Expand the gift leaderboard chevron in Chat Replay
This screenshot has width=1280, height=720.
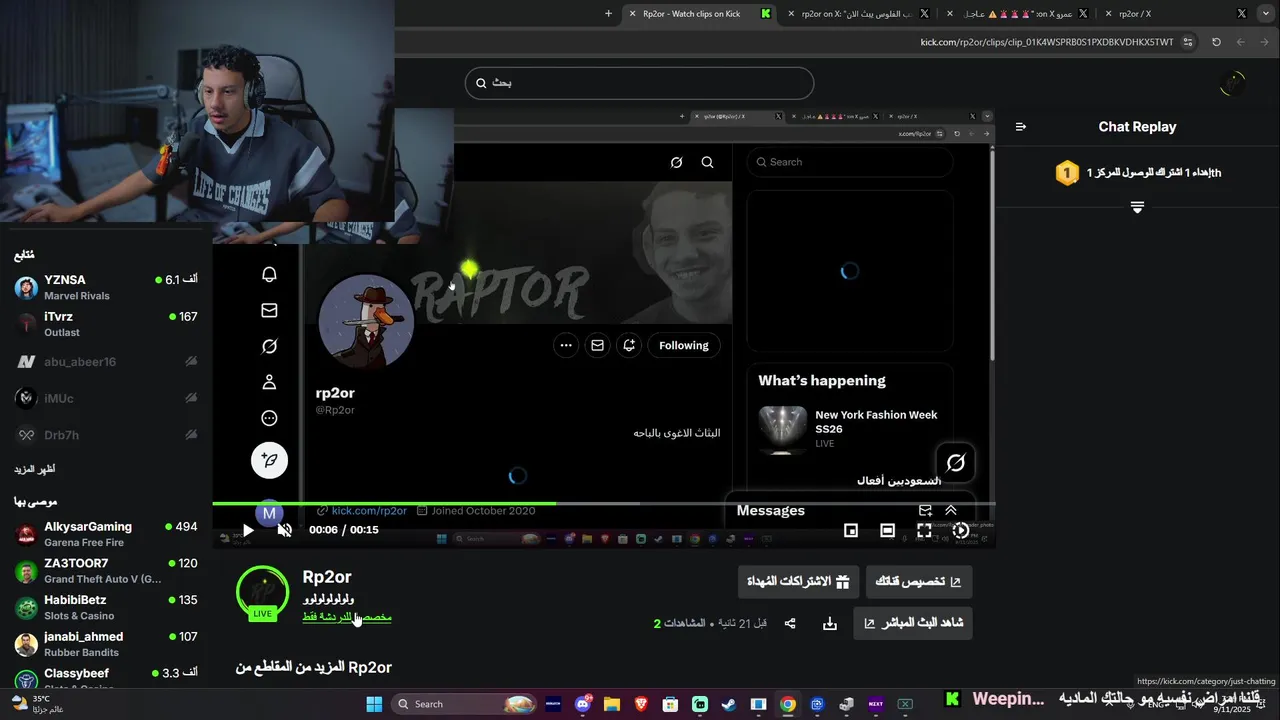tap(1137, 207)
